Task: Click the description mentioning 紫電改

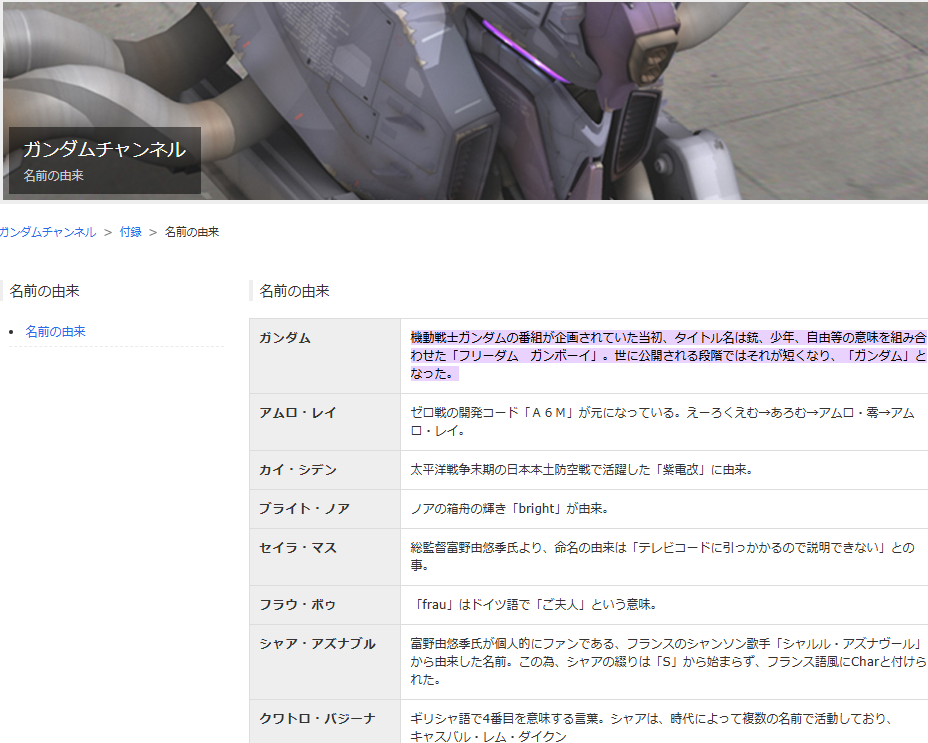Action: pos(581,470)
